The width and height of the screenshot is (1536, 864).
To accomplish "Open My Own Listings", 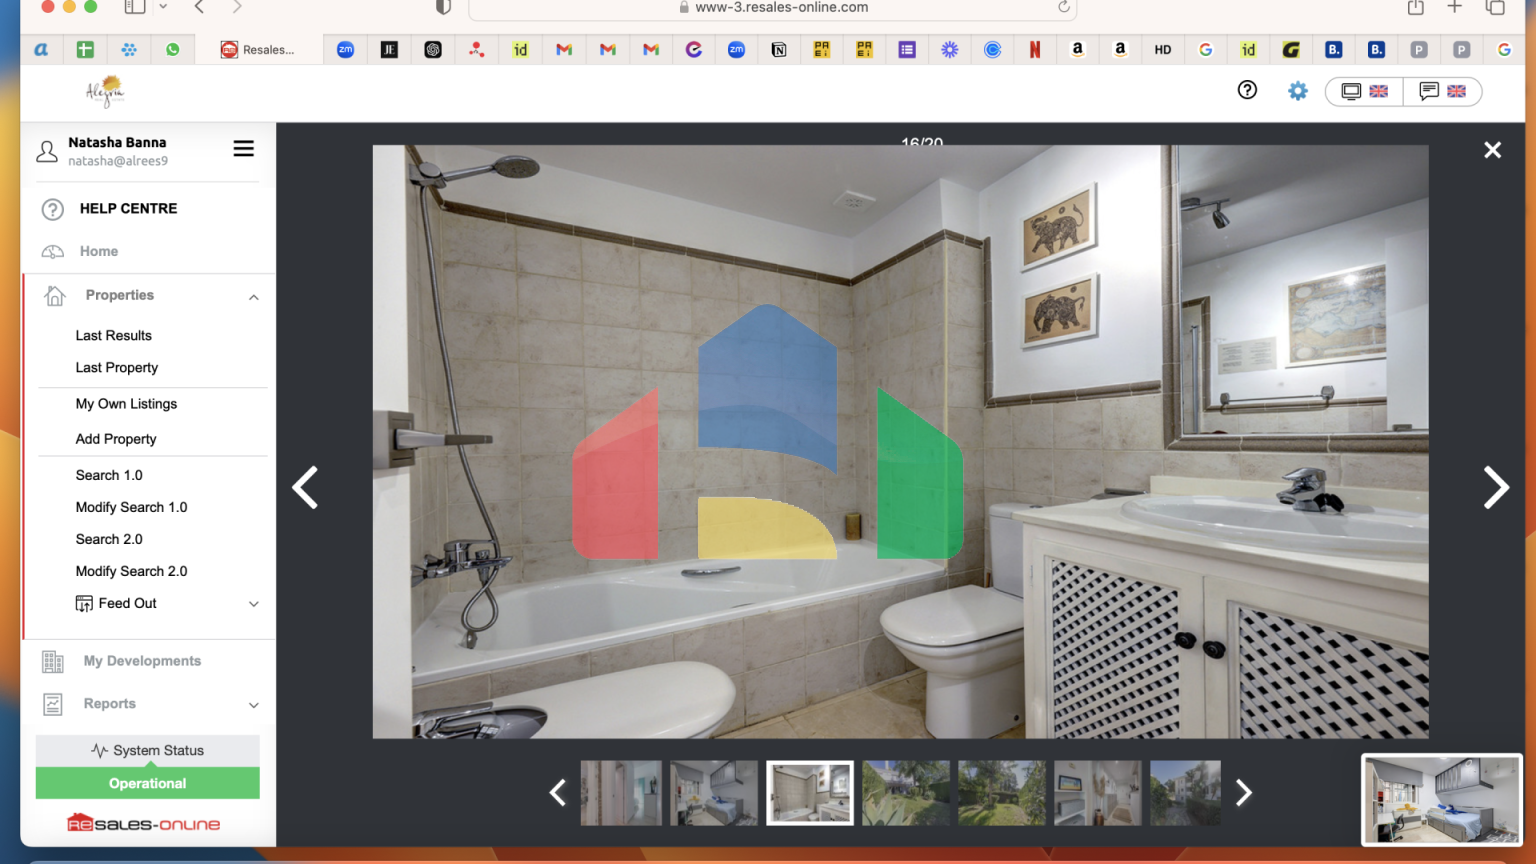I will pyautogui.click(x=126, y=404).
